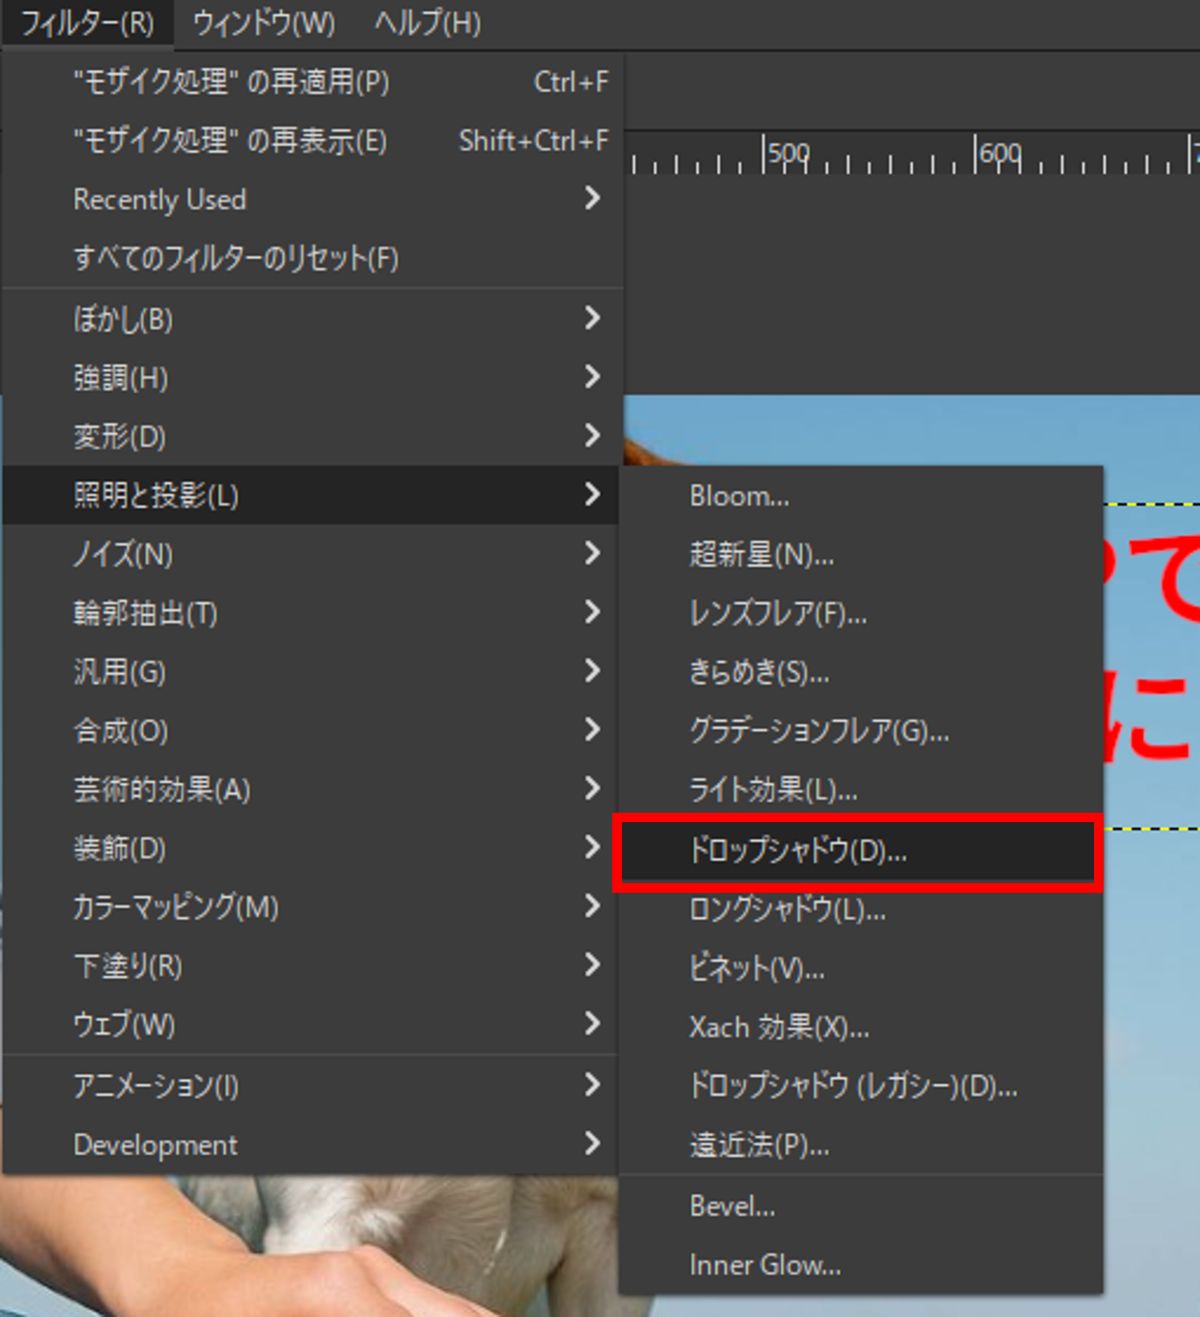Choose the Inner Glow... filter
Viewport: 1200px width, 1317px height.
[765, 1265]
